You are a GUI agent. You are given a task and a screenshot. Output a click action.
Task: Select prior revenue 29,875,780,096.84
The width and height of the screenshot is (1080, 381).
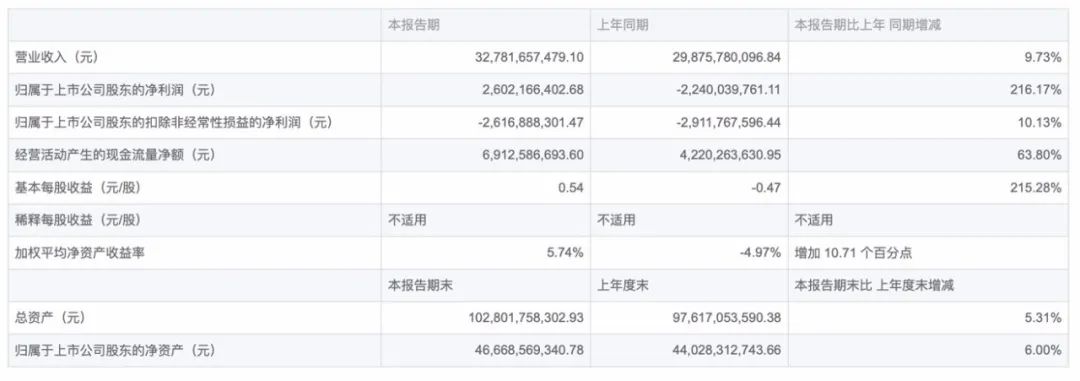pos(727,58)
